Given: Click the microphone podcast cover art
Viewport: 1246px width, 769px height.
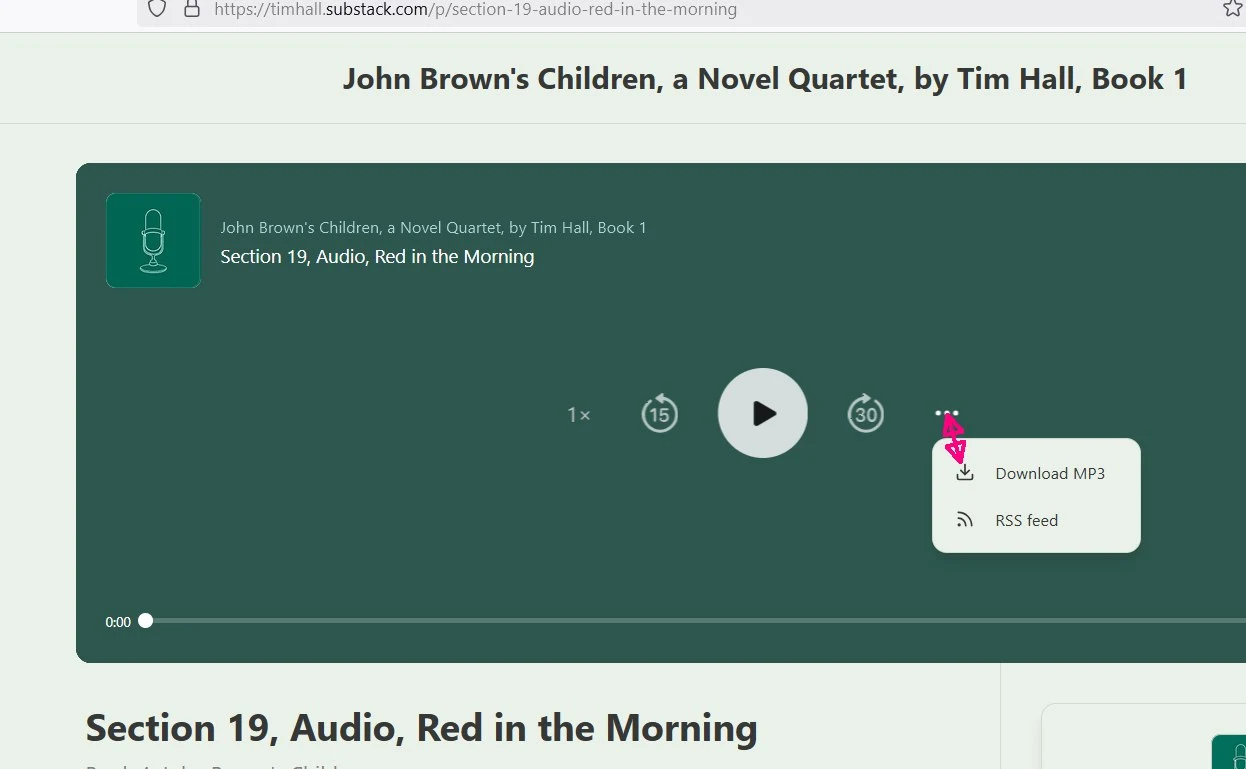Looking at the screenshot, I should 153,240.
